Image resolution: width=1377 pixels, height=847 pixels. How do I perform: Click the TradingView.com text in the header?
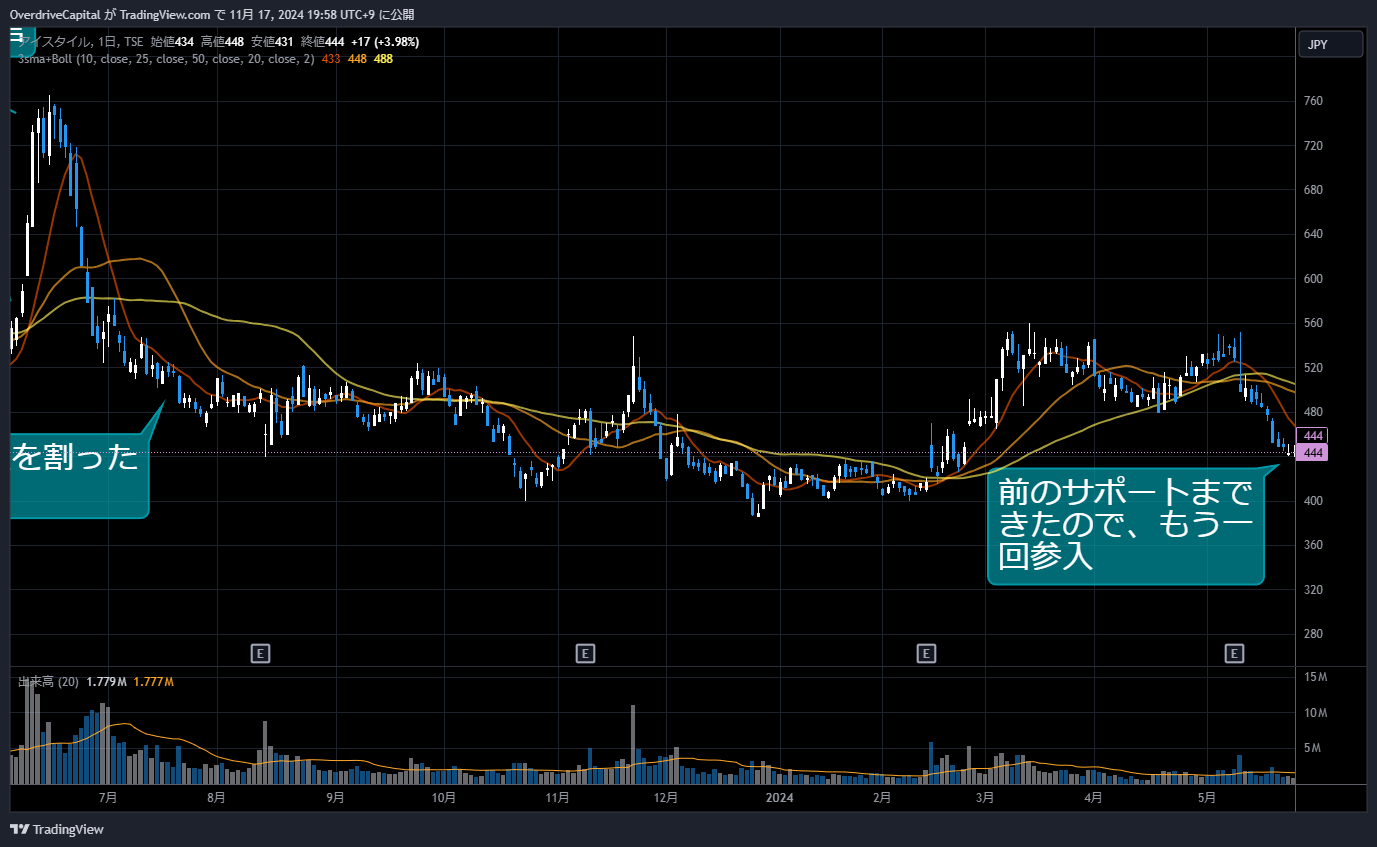click(171, 14)
